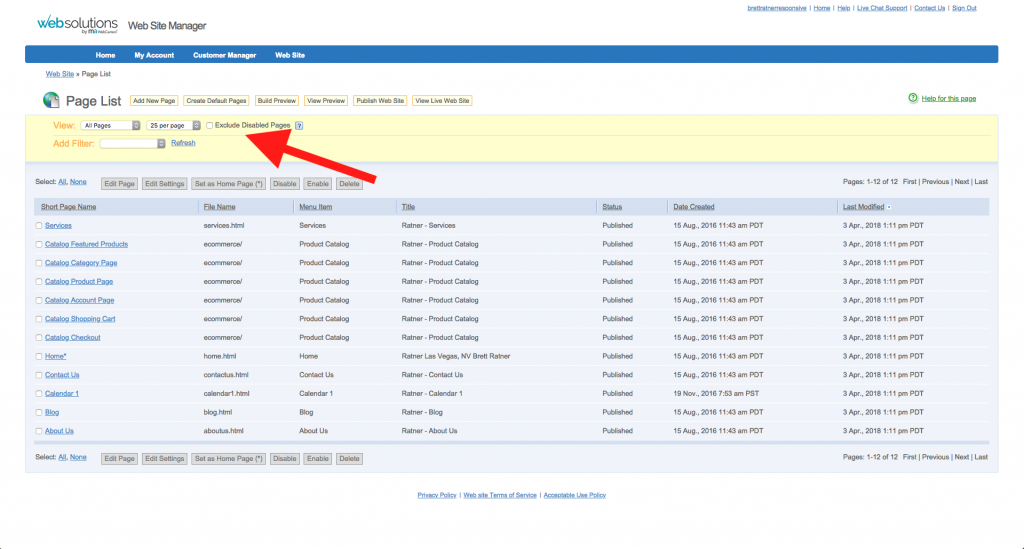
Task: Tick the About Us row checkbox
Action: [x=39, y=431]
